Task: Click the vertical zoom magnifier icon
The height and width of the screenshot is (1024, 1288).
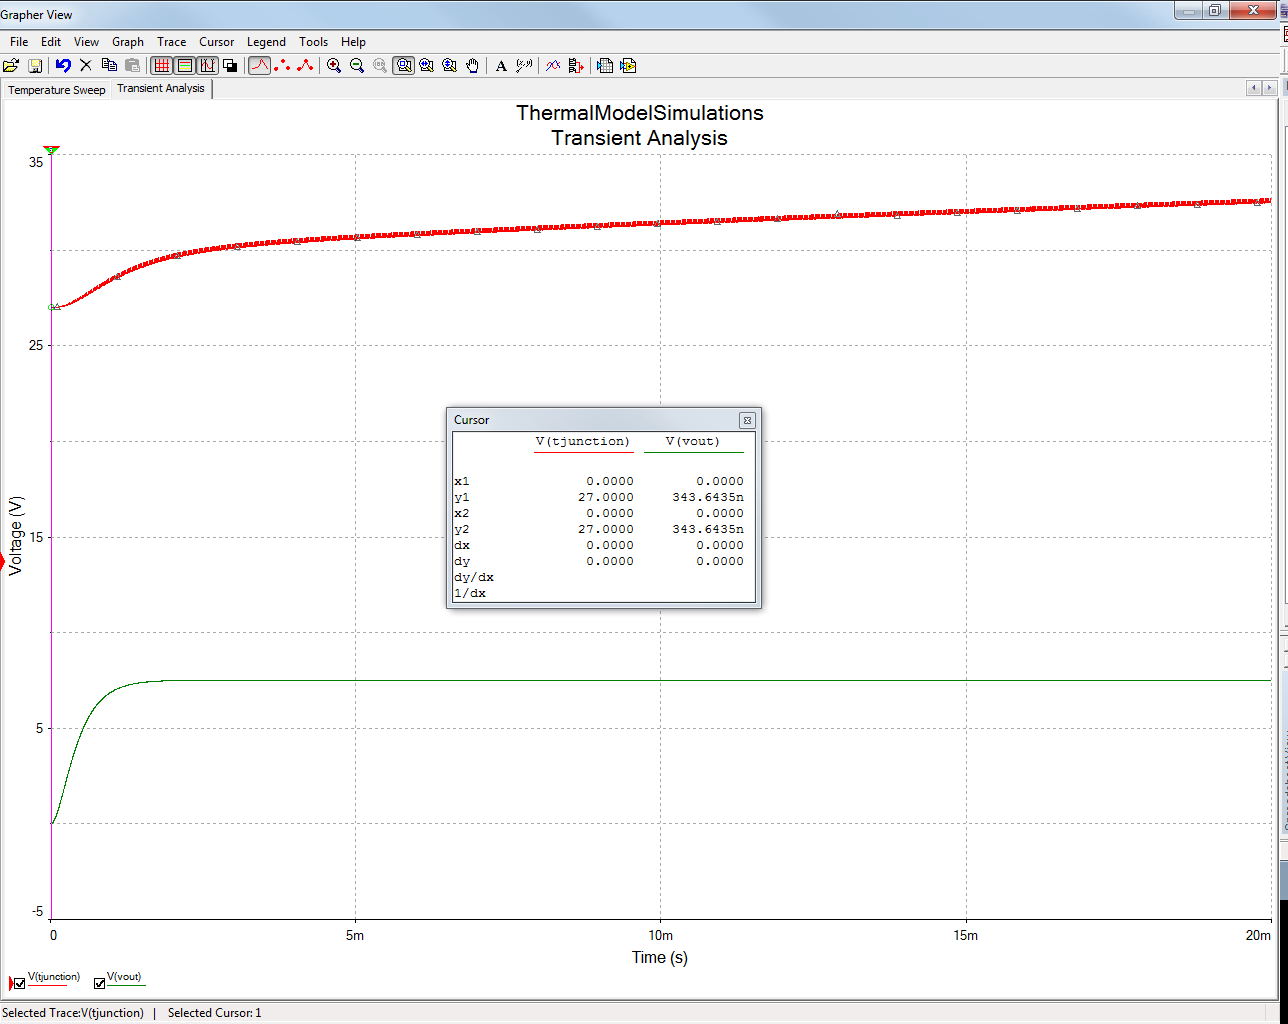Action: pyautogui.click(x=450, y=66)
